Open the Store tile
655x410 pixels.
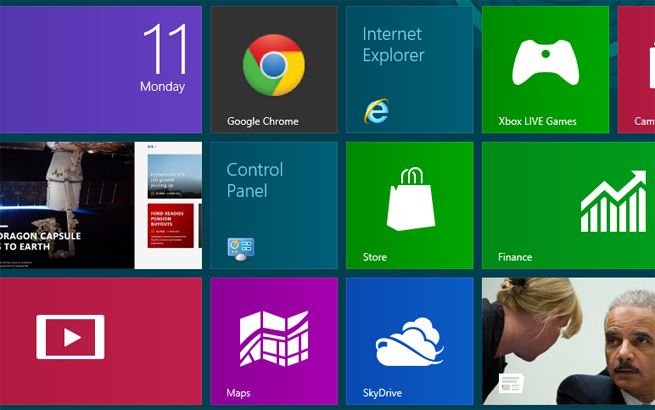click(410, 205)
